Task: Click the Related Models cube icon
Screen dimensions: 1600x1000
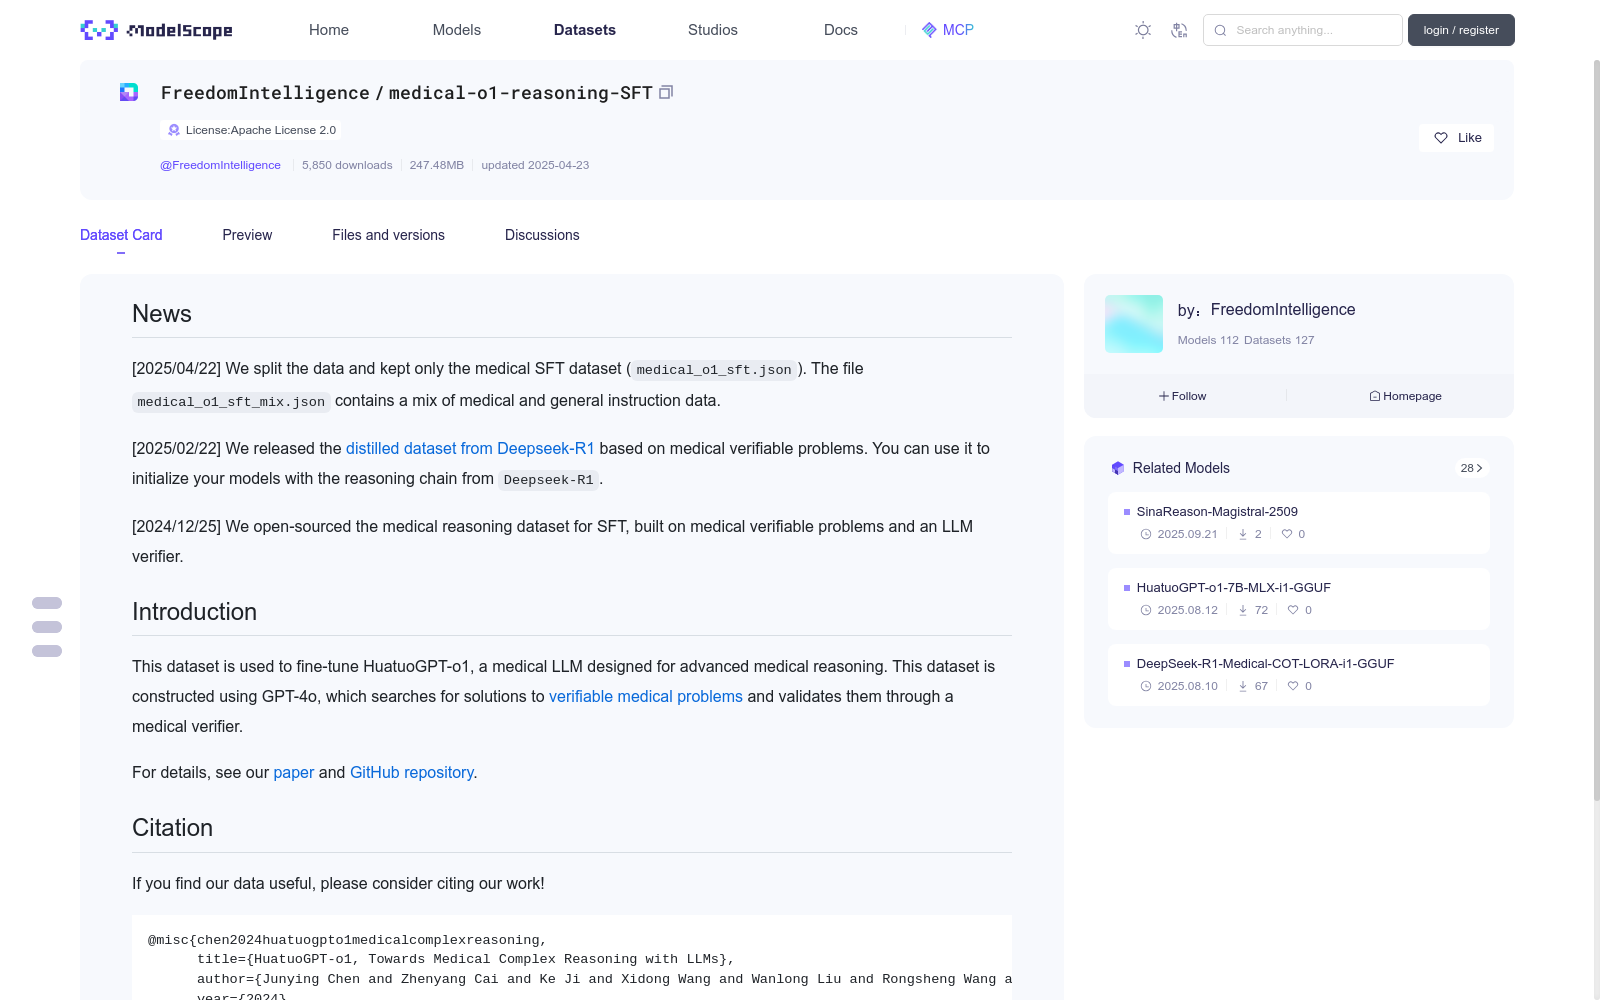Action: tap(1118, 468)
